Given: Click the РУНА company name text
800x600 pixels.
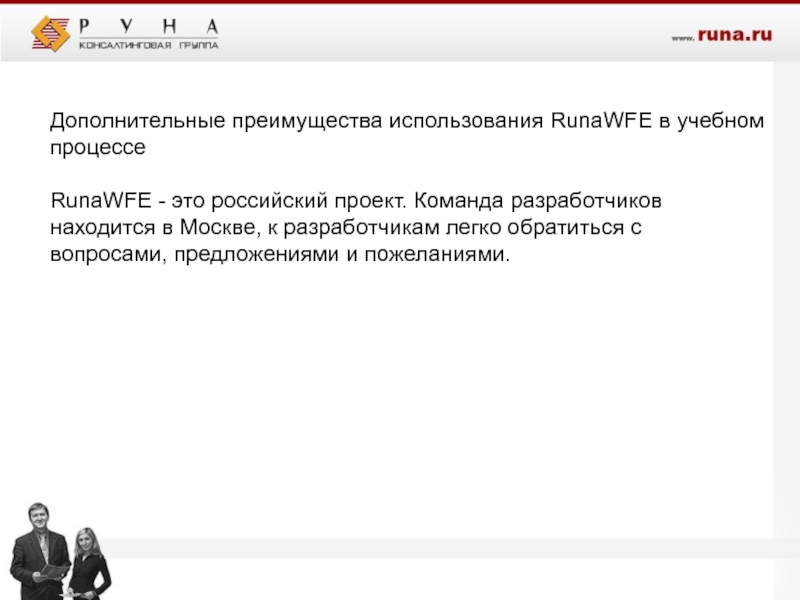Looking at the screenshot, I should (x=149, y=26).
